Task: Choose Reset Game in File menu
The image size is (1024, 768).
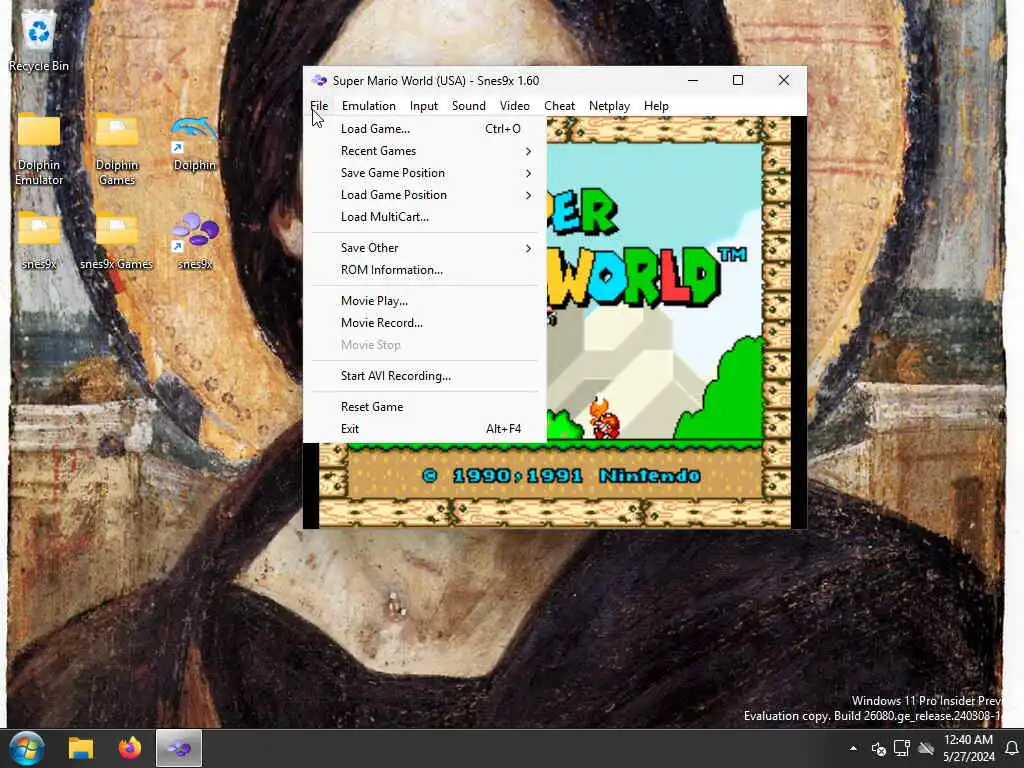Action: (x=424, y=407)
